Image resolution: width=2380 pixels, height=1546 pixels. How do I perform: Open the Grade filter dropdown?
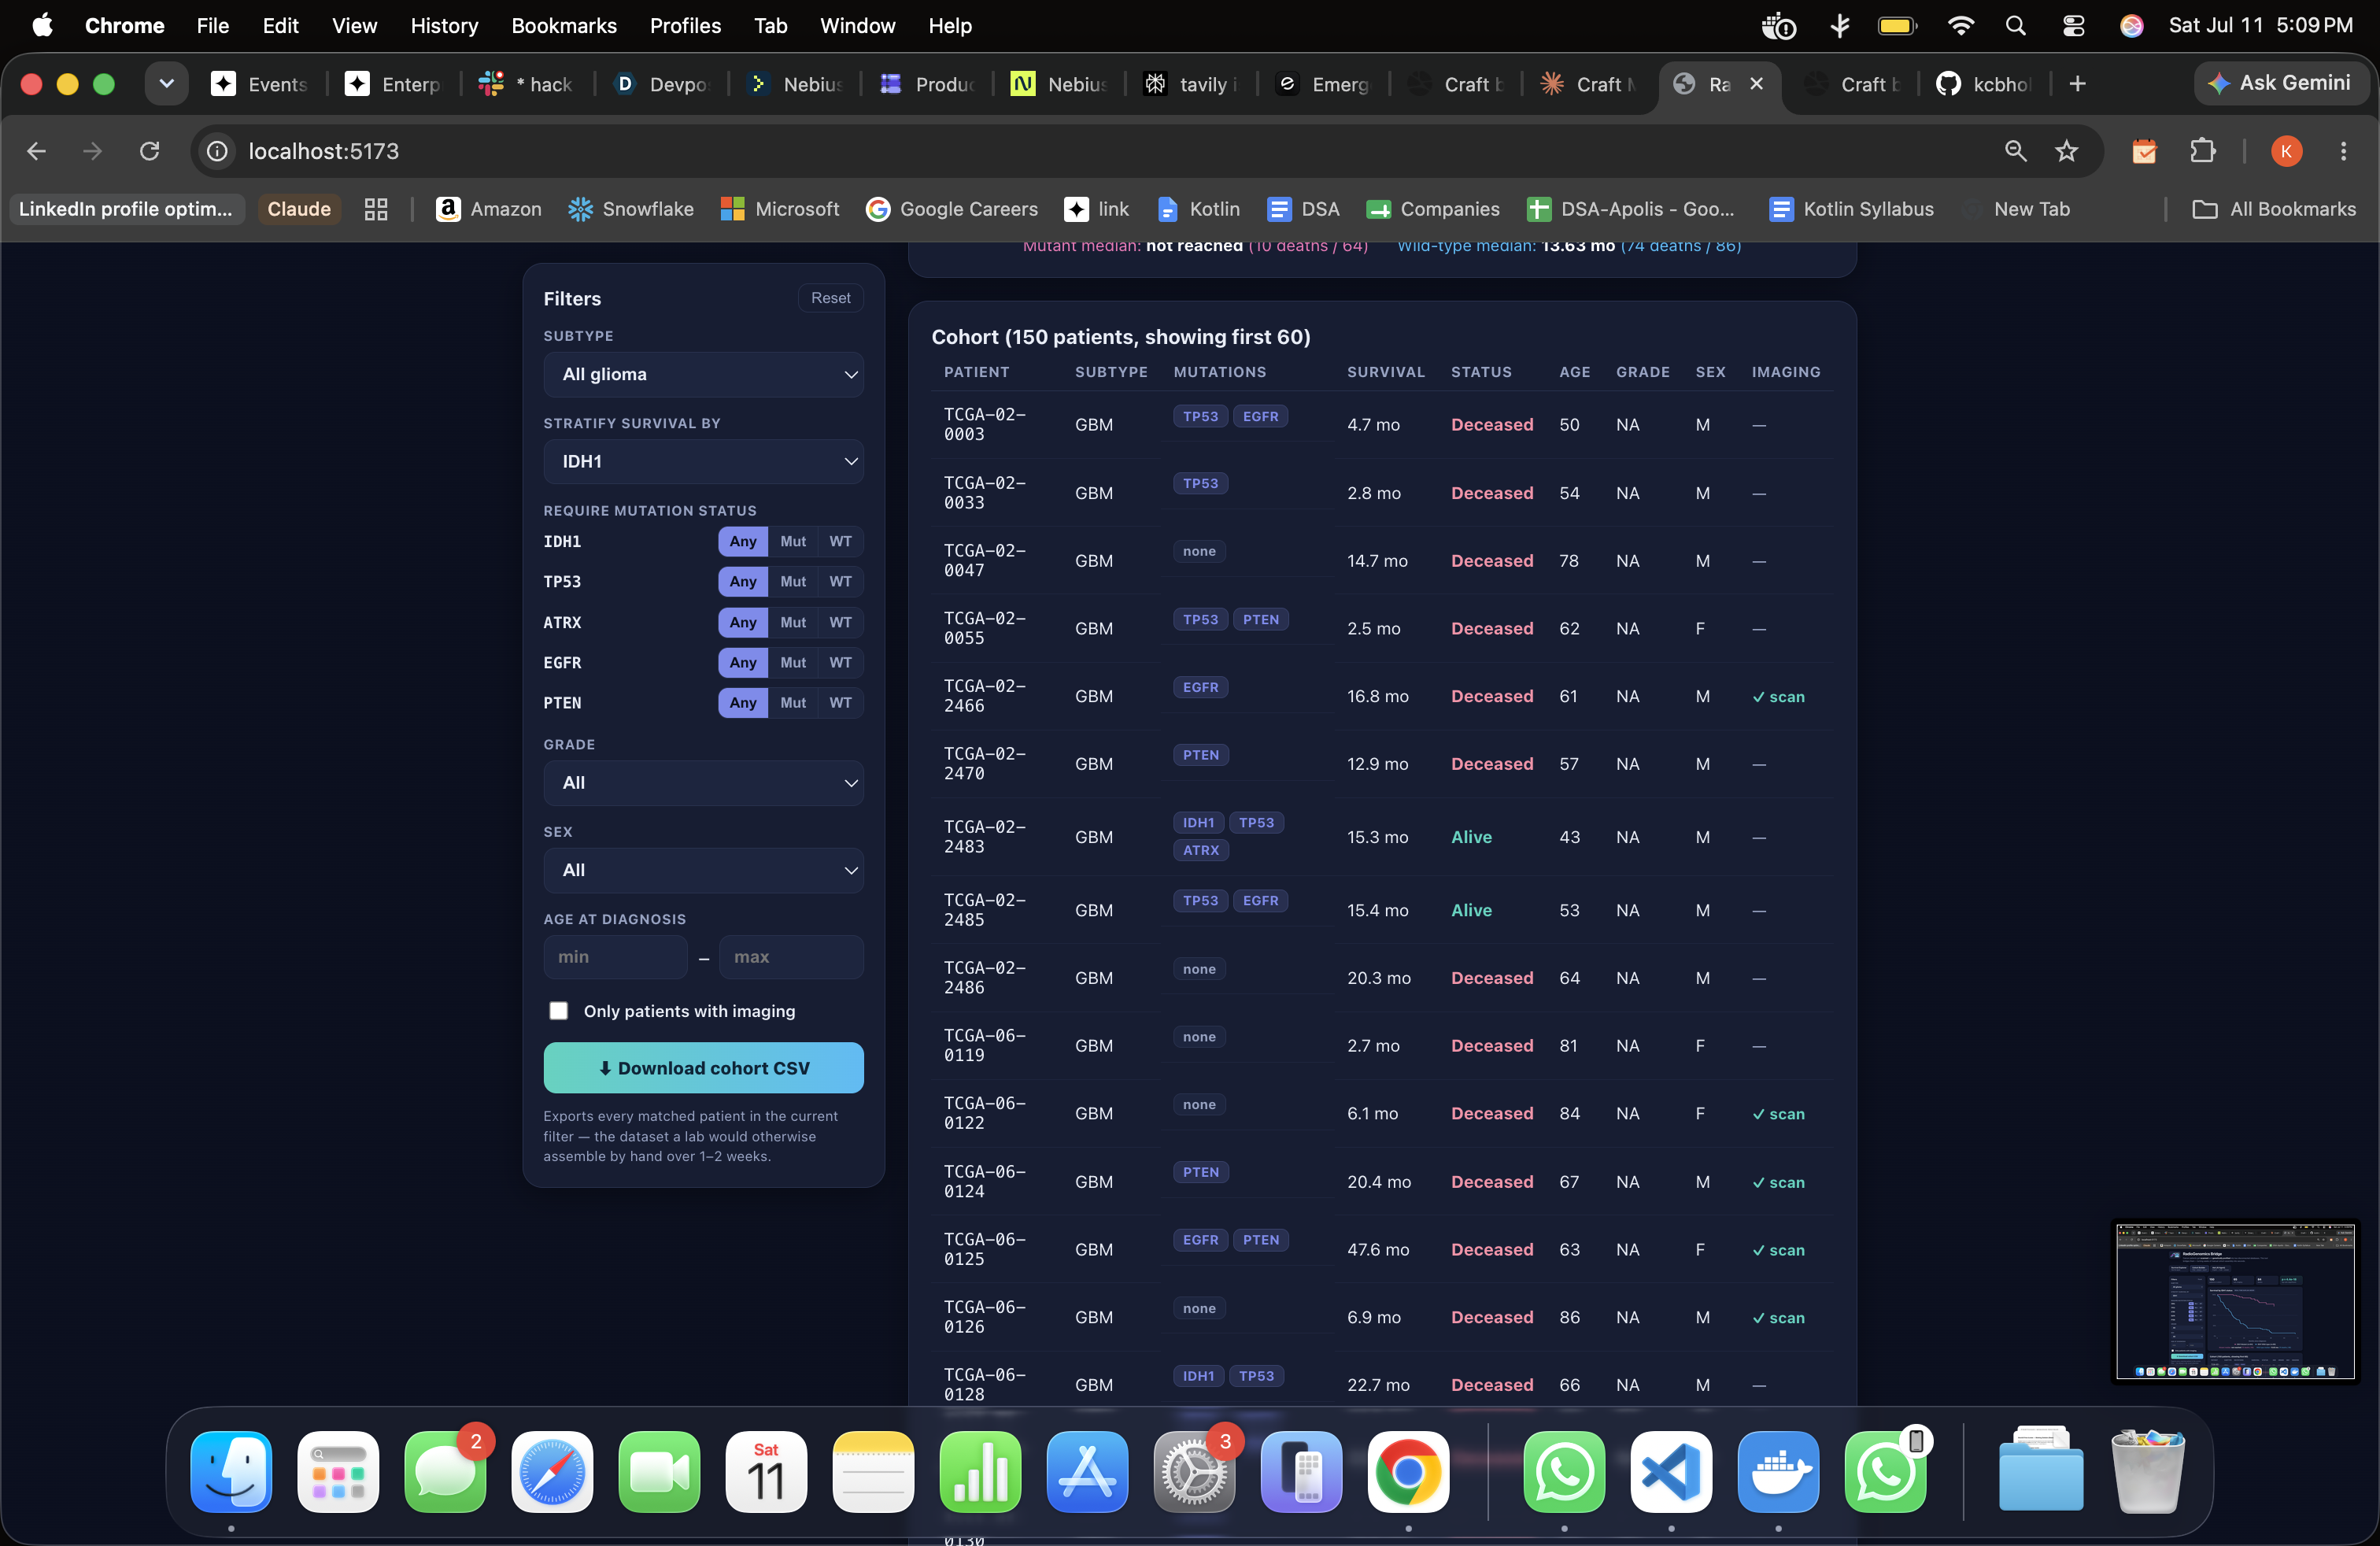tap(703, 782)
